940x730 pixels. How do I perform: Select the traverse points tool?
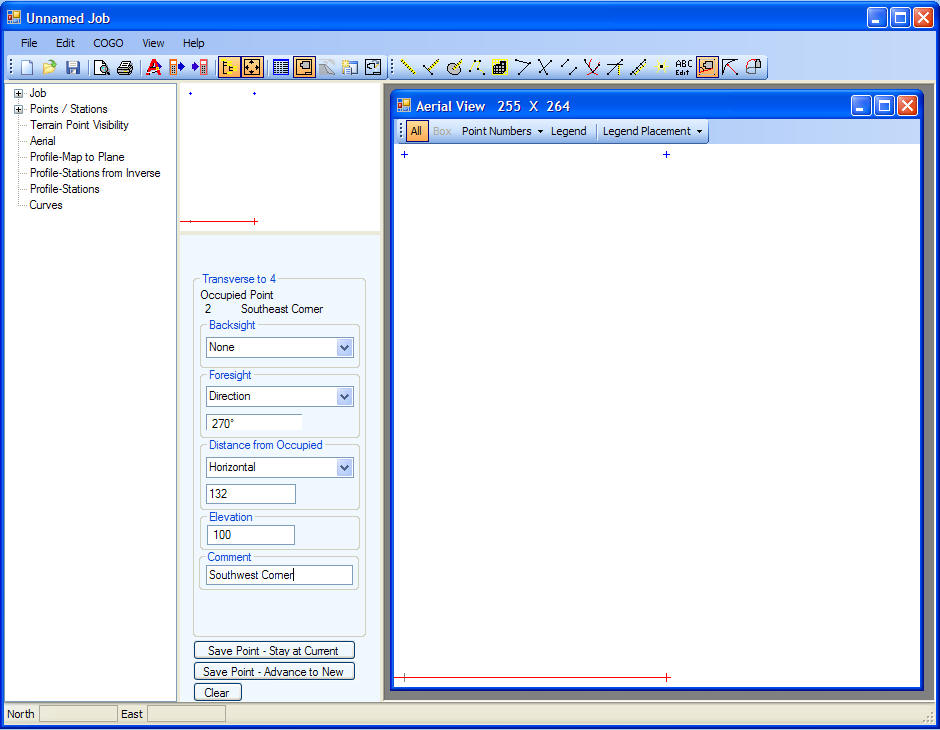click(477, 67)
